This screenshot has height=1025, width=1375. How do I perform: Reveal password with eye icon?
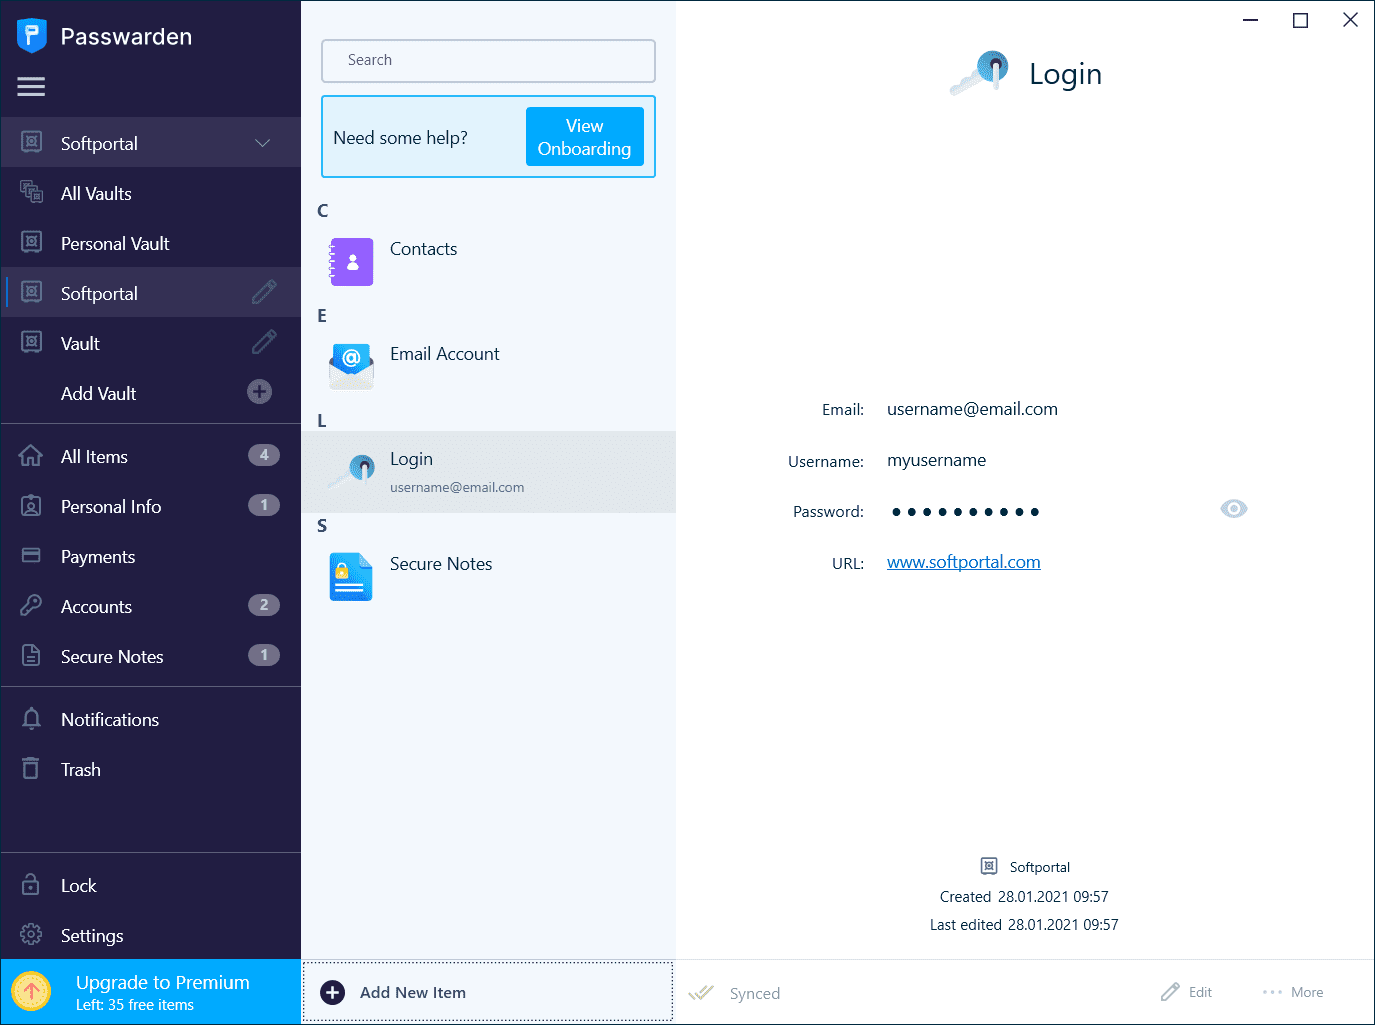(1234, 509)
